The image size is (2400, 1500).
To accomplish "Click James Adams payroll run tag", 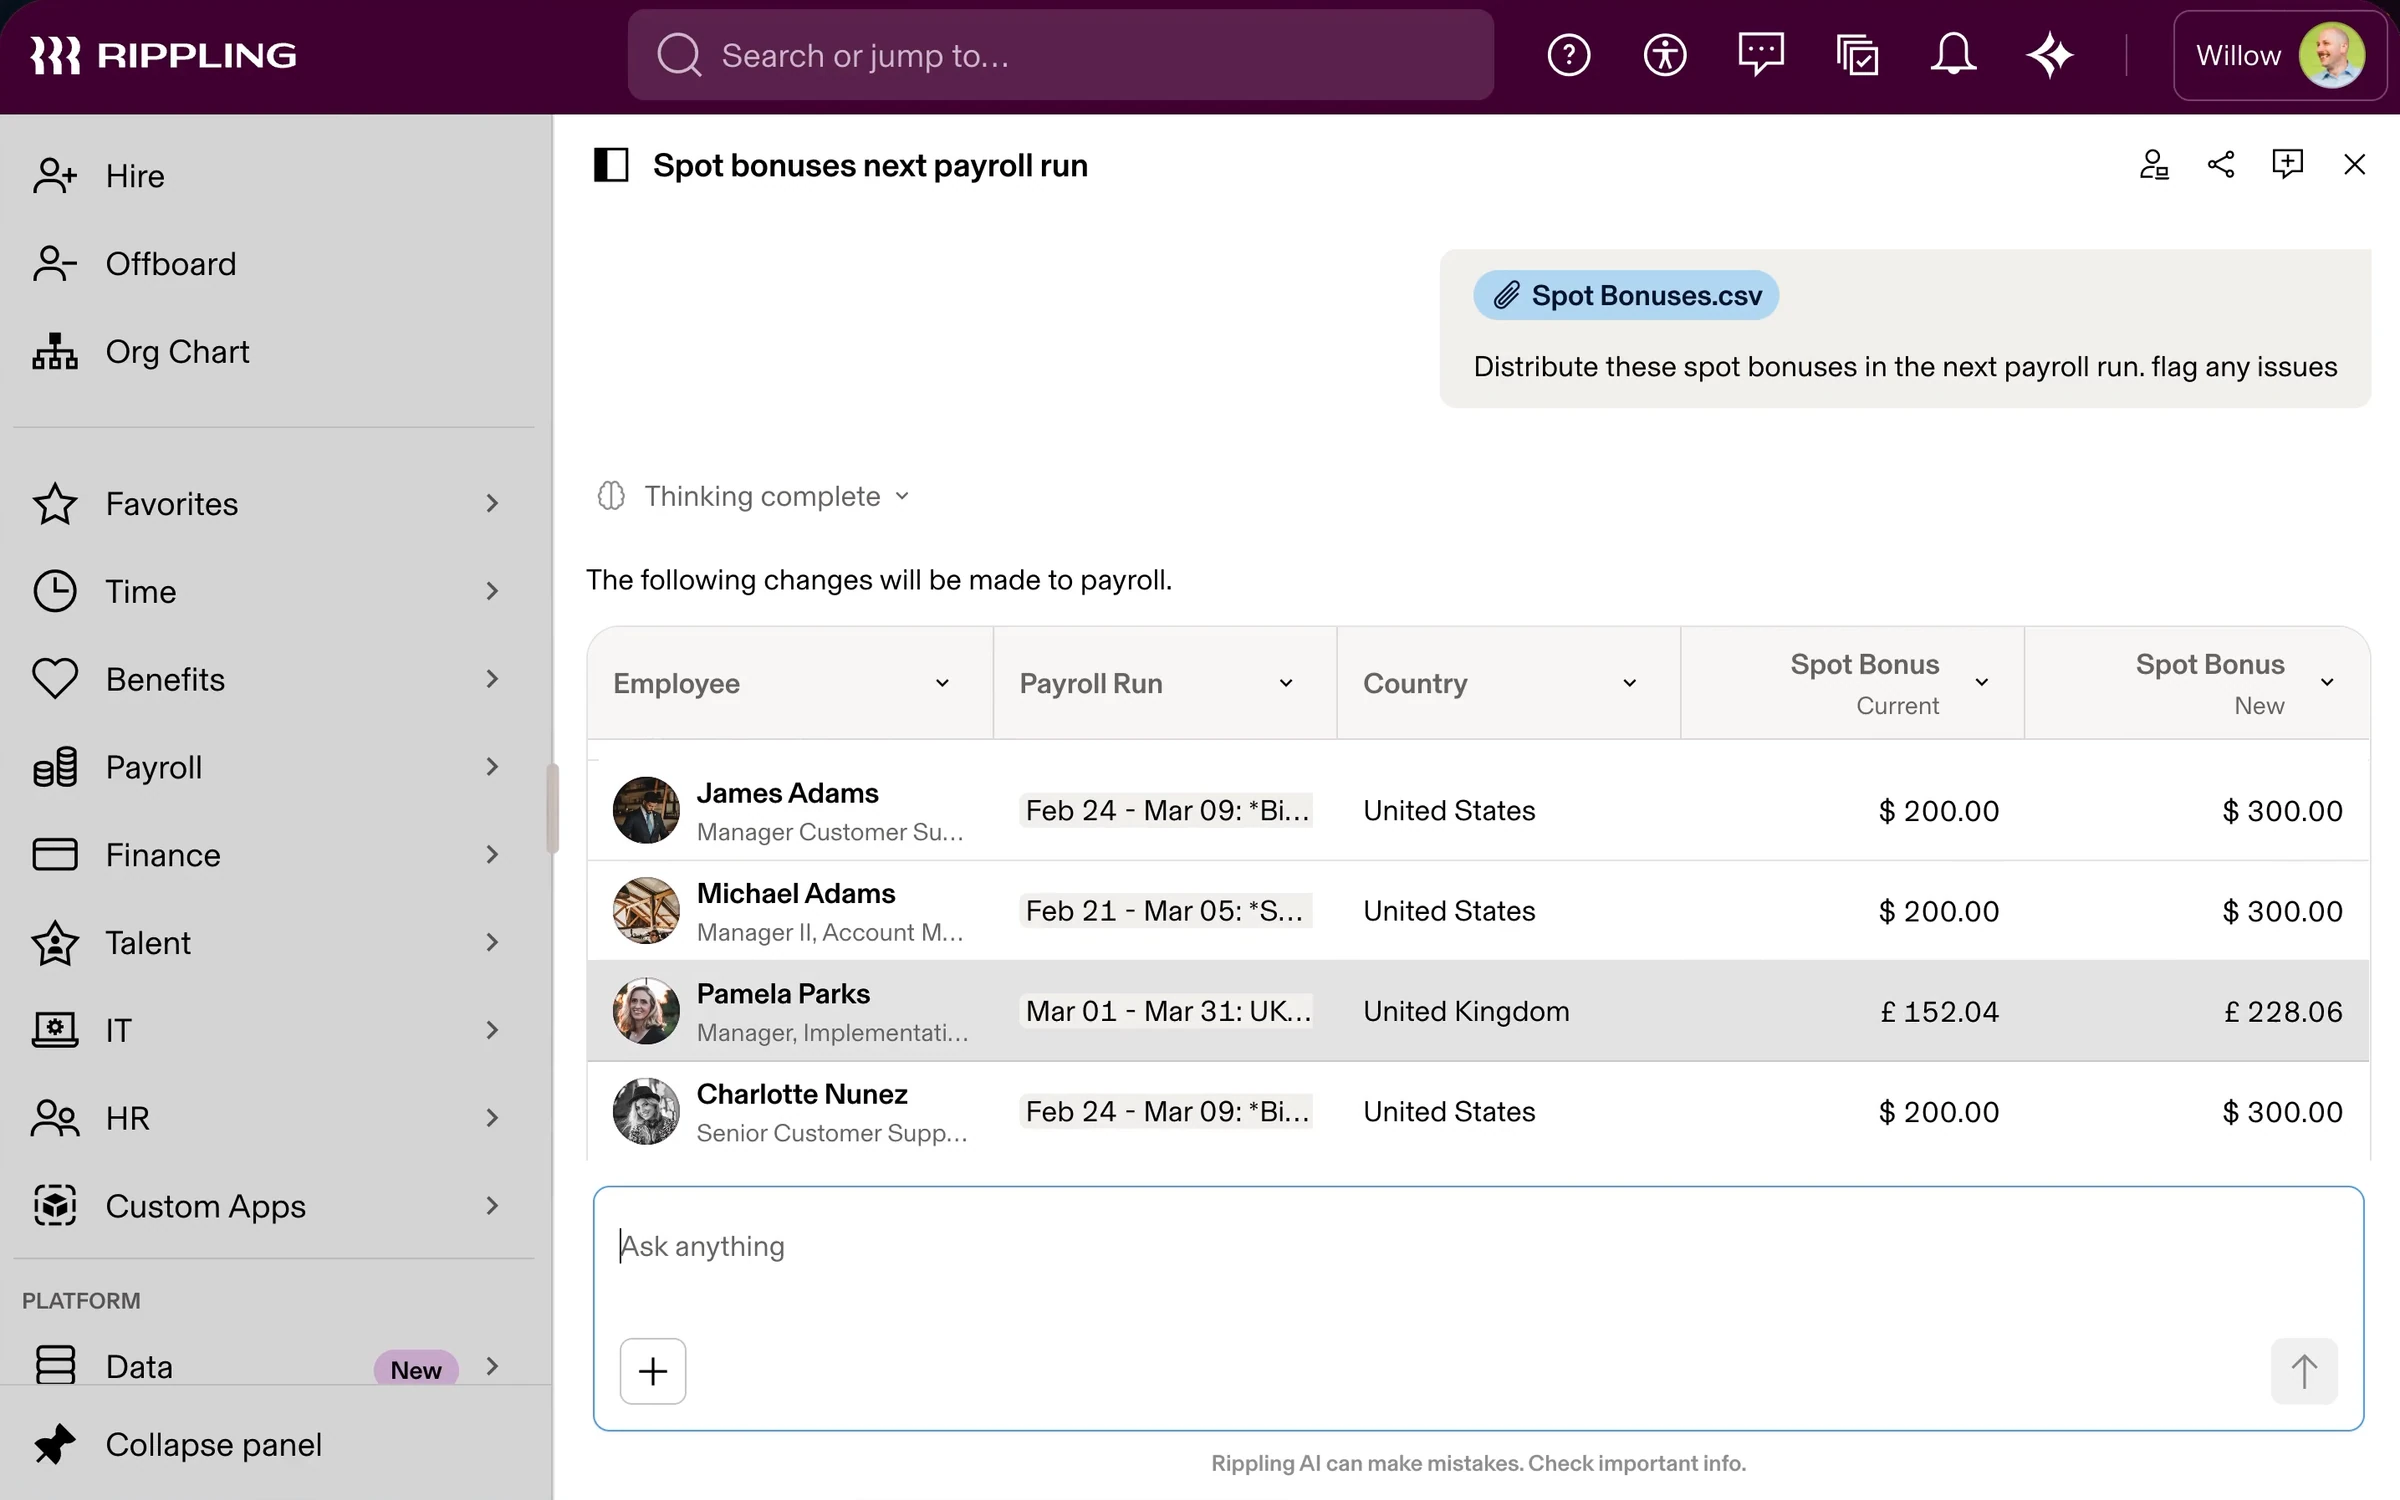I will point(1166,810).
